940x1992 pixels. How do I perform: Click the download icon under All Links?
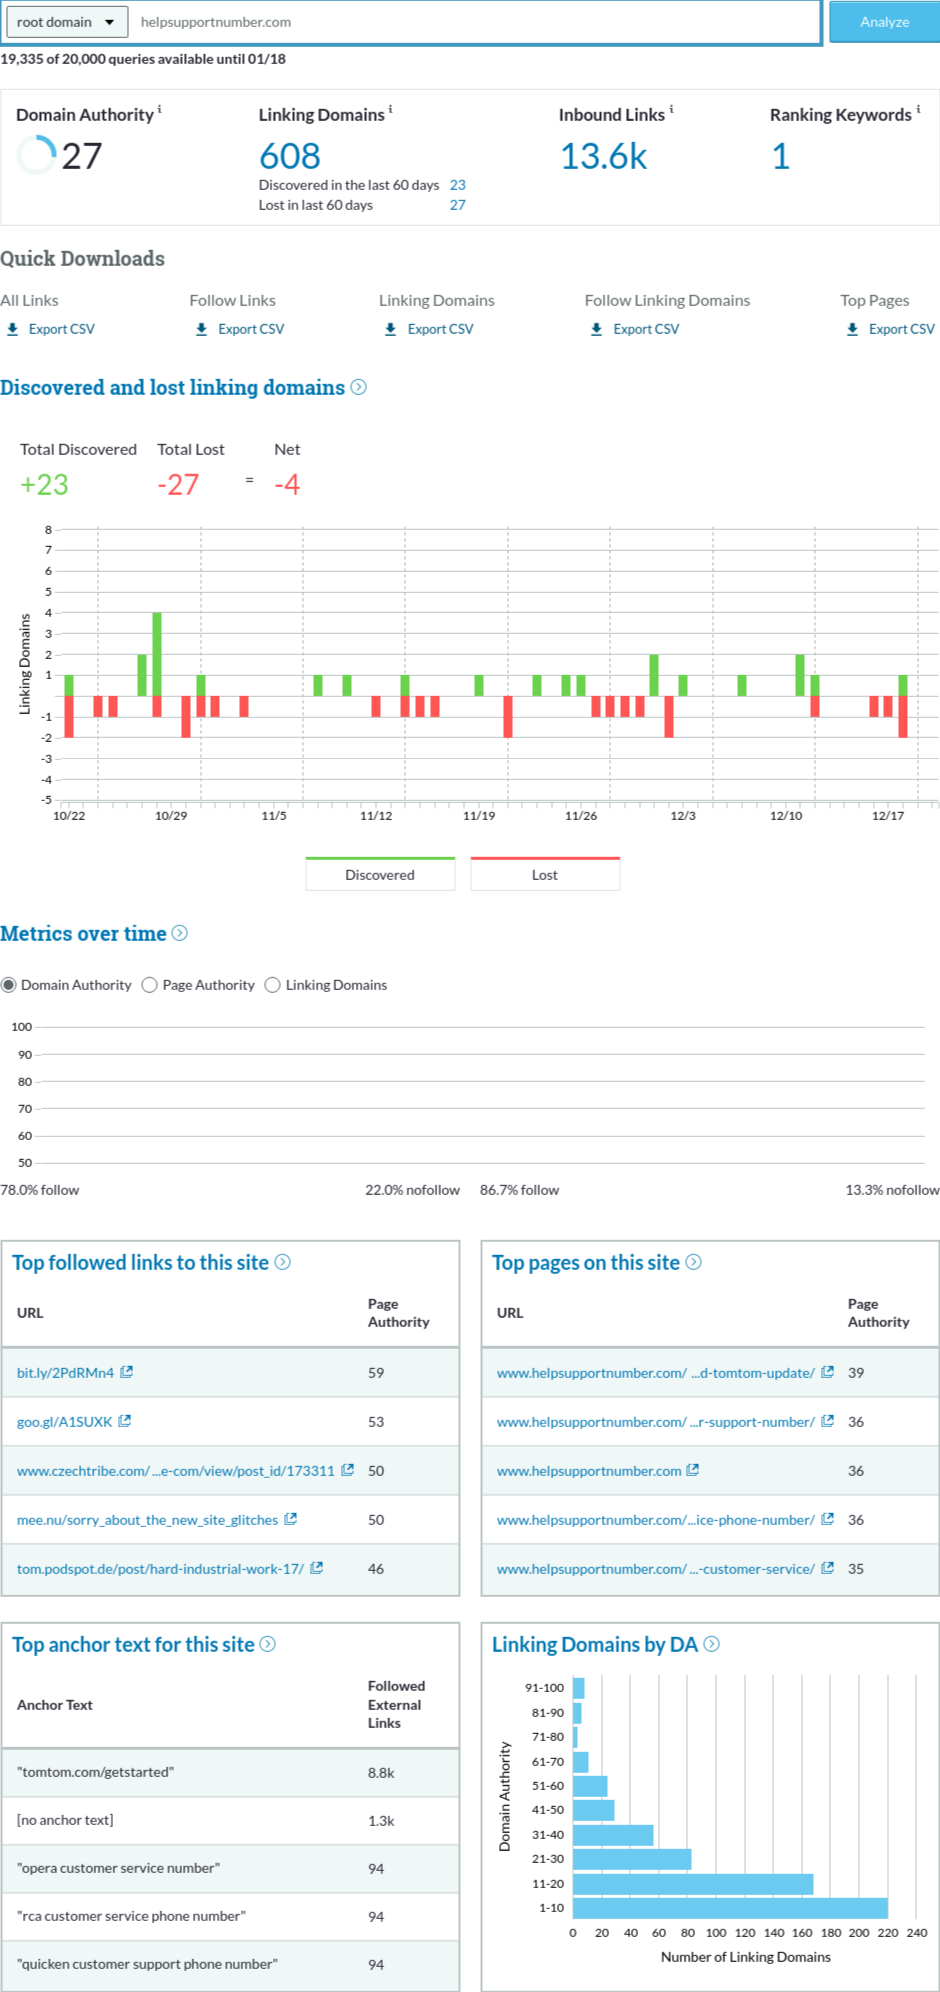(13, 329)
